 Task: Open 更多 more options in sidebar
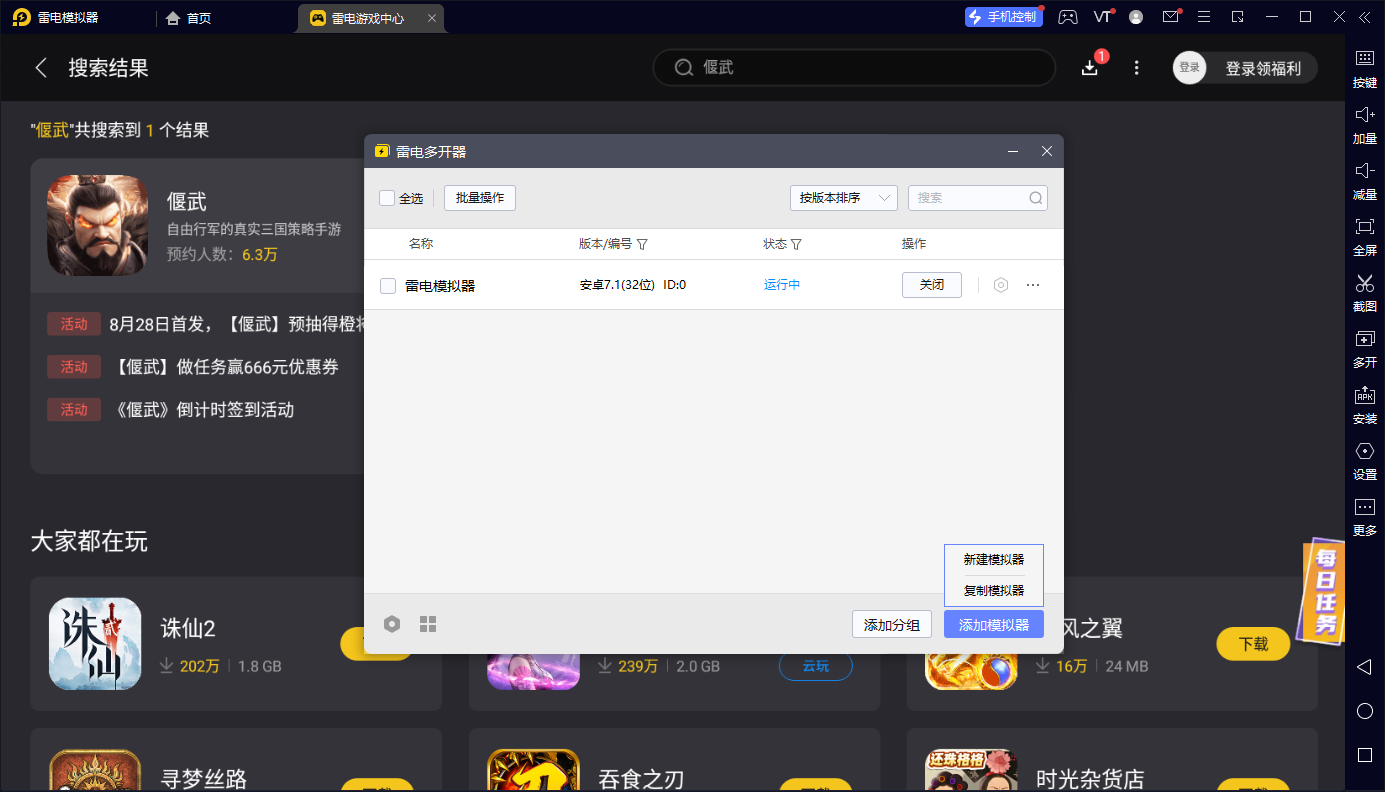[1364, 515]
